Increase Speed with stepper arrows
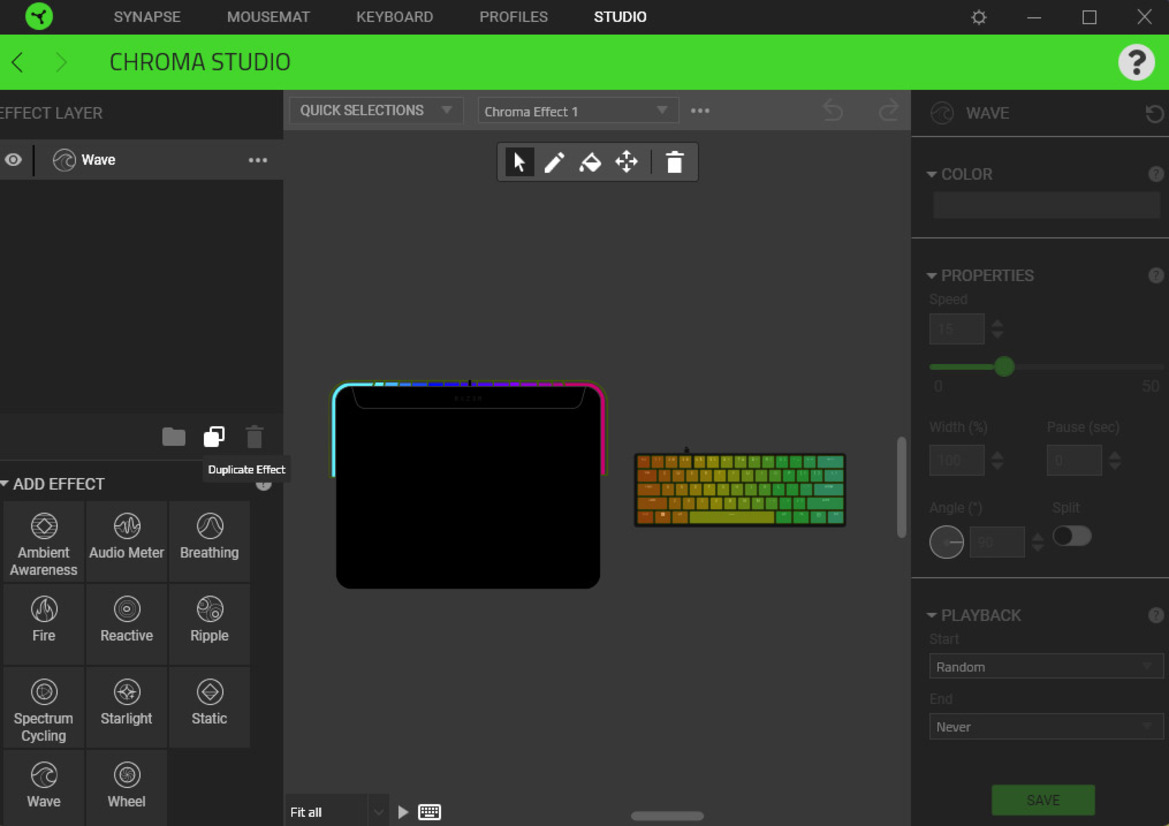 click(997, 322)
